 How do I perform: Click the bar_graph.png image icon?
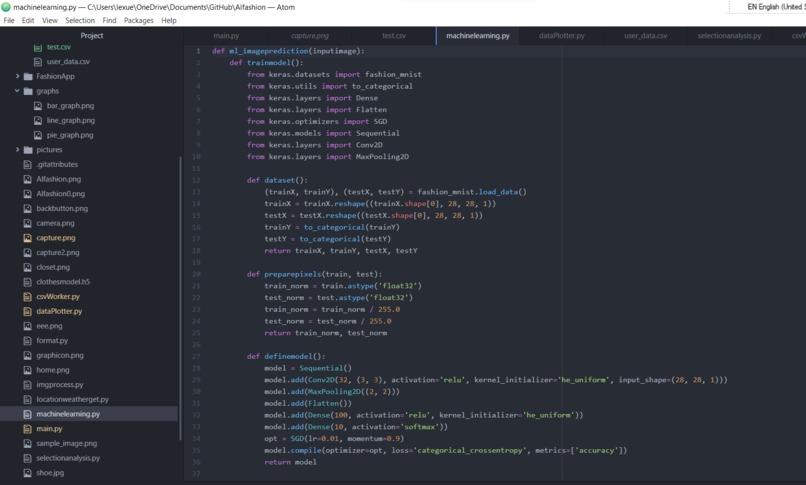click(x=38, y=105)
